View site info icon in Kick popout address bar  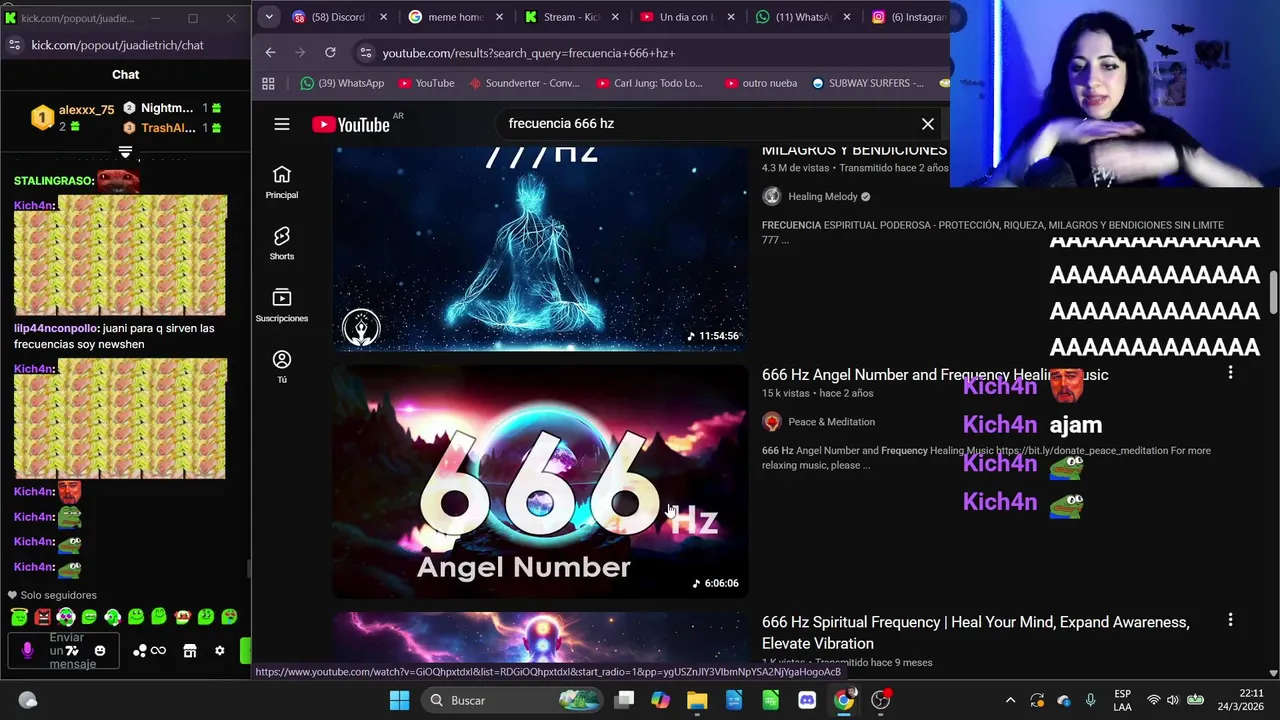click(x=14, y=45)
